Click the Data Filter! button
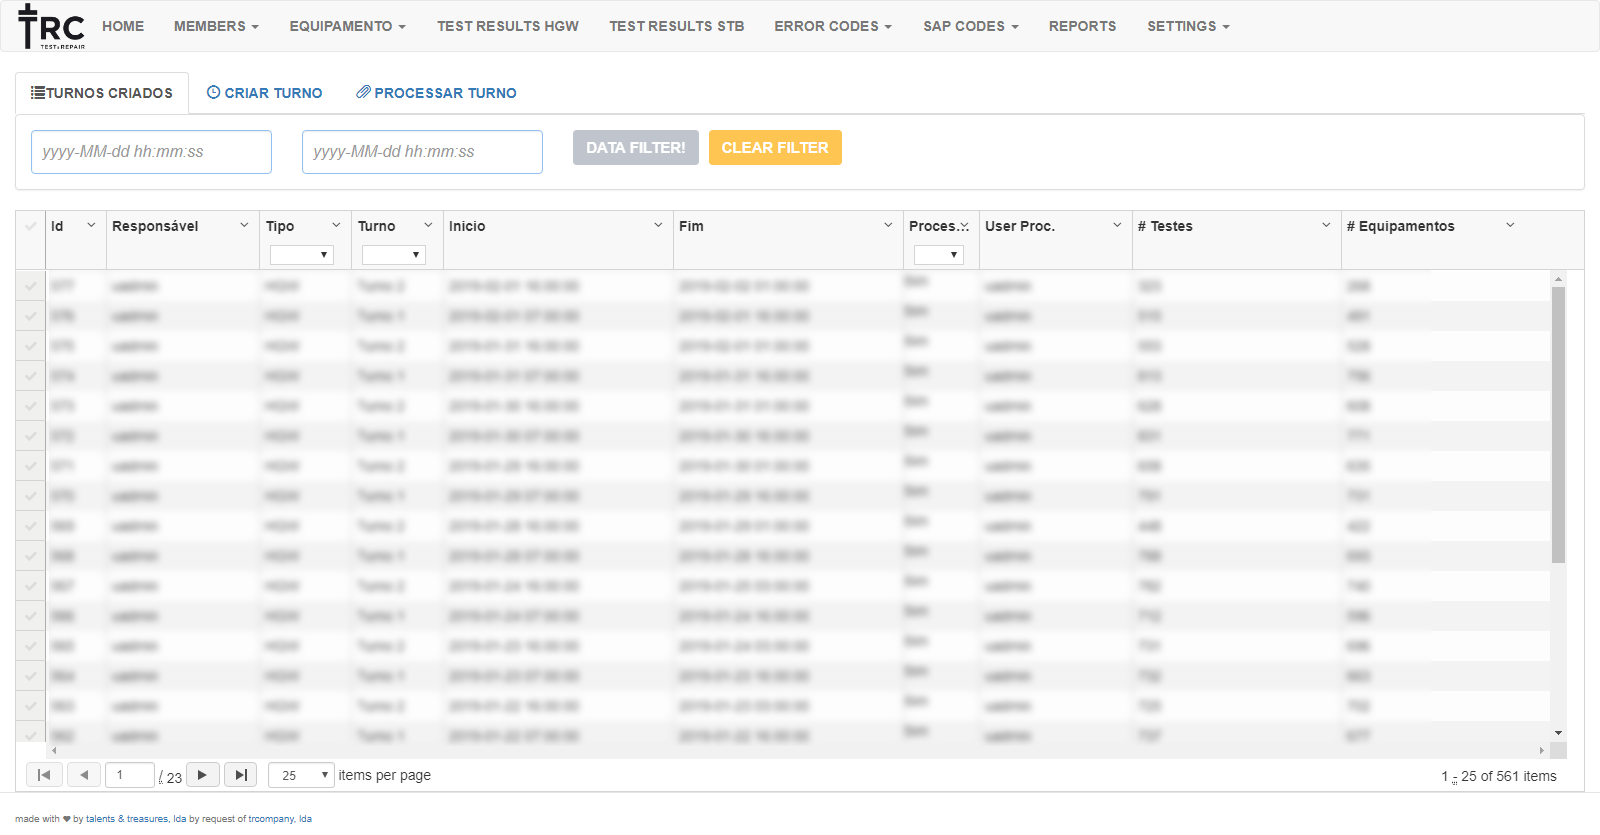The image size is (1600, 835). tap(635, 148)
